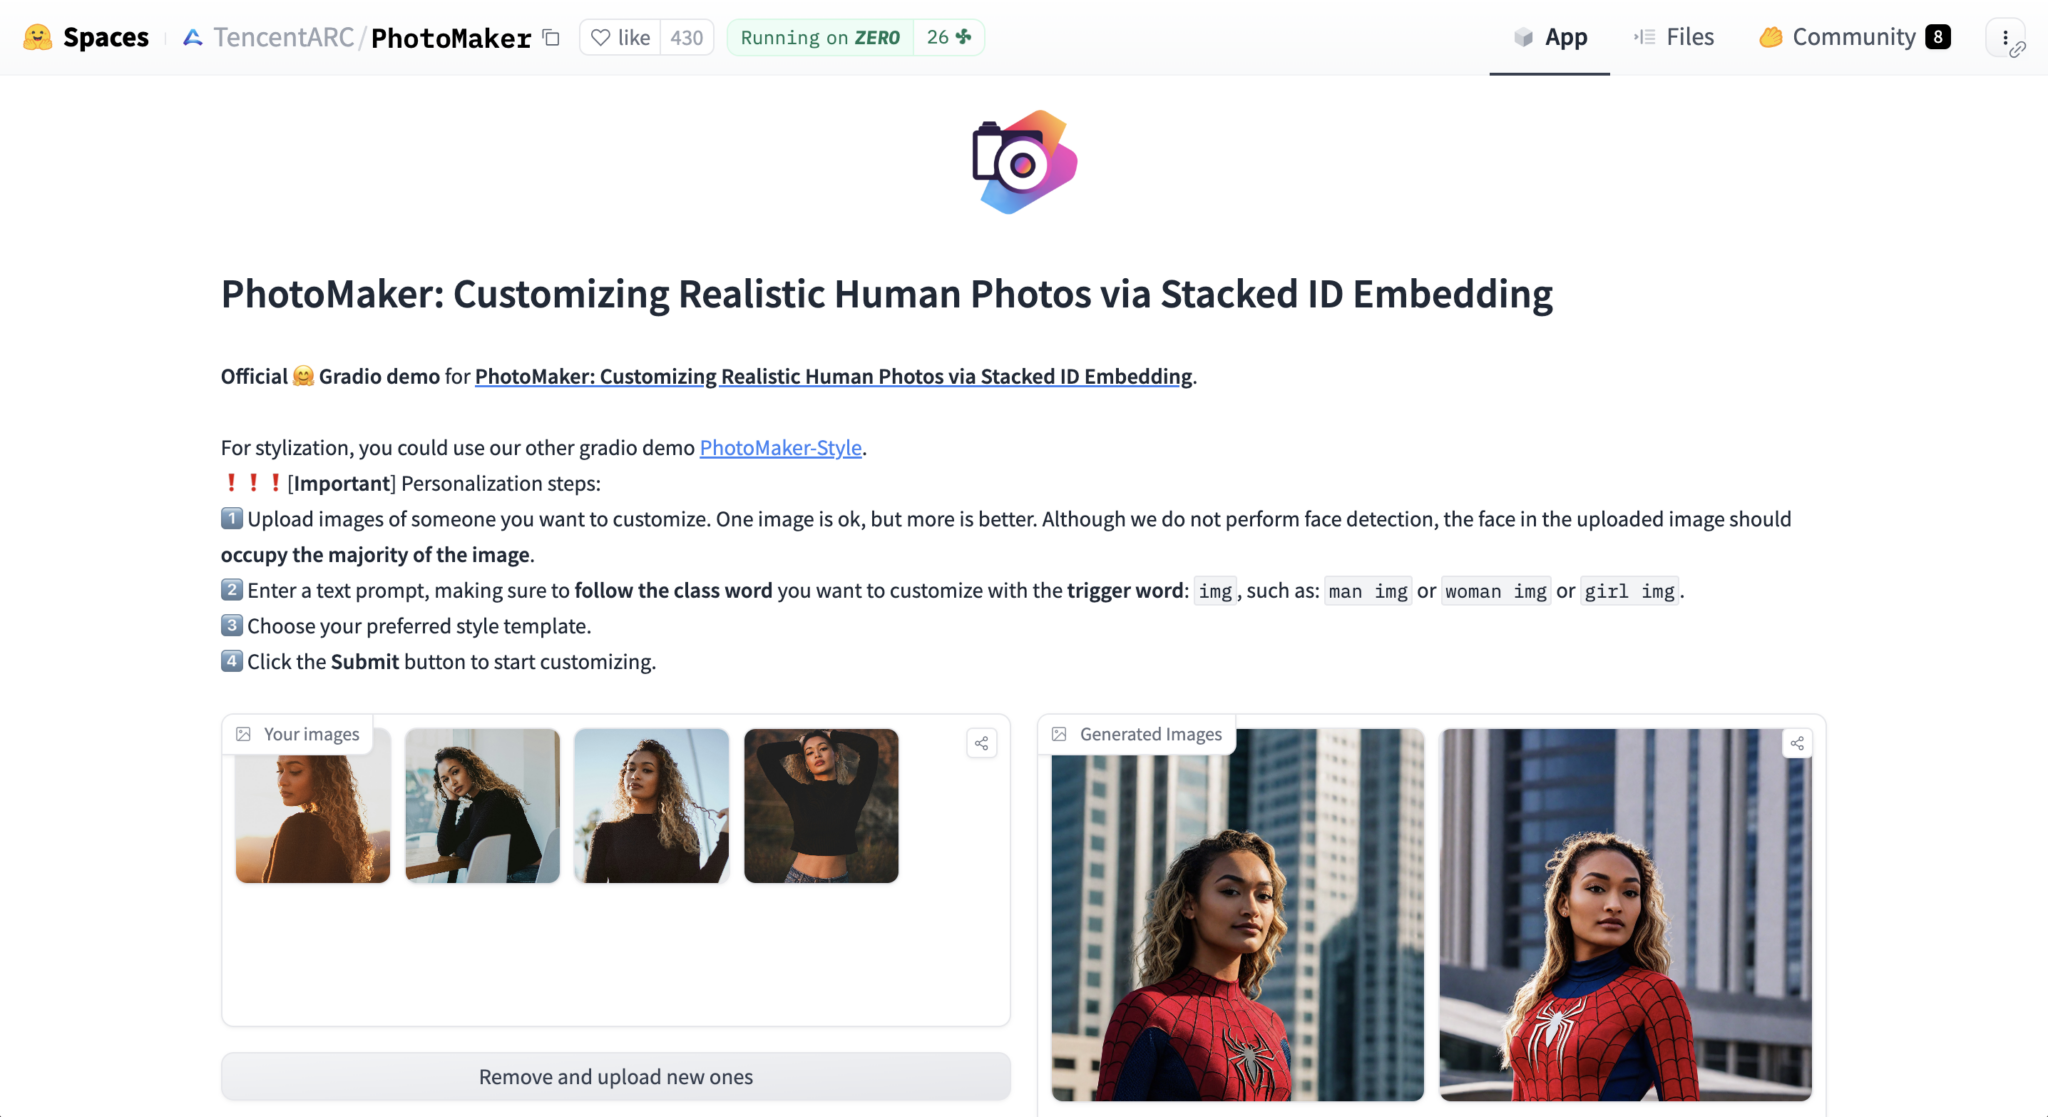
Task: Select the first uploaded sunset profile photo
Action: [313, 806]
